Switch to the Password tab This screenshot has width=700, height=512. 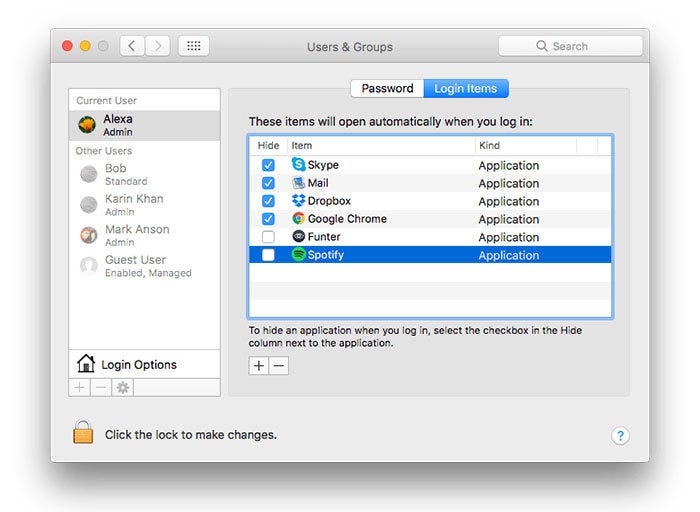pyautogui.click(x=387, y=88)
